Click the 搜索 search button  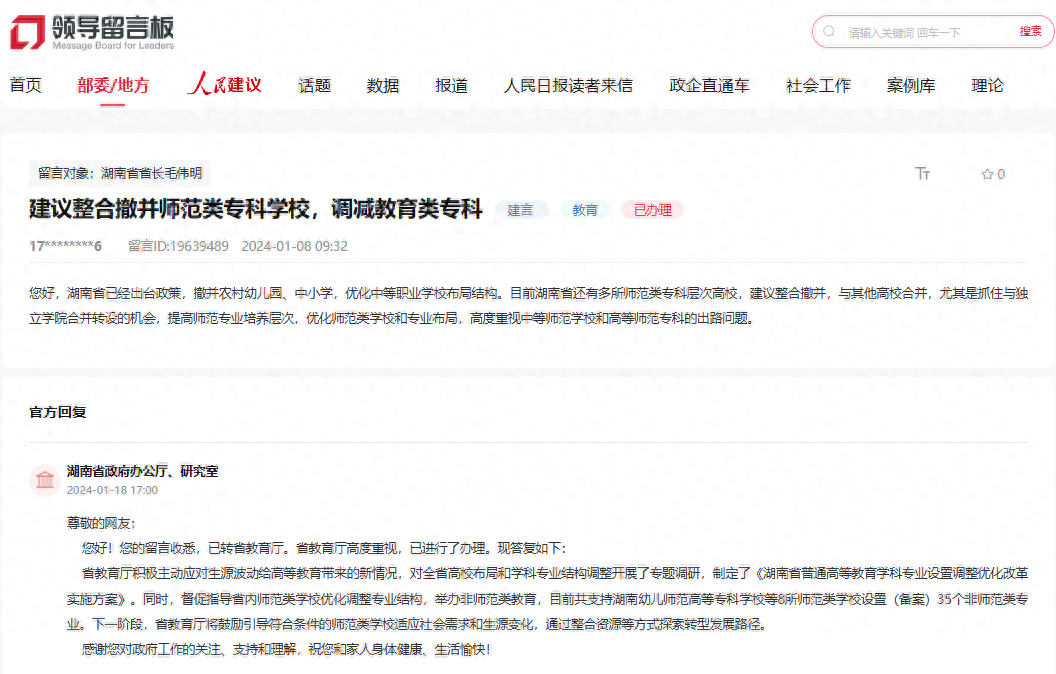click(x=1029, y=31)
